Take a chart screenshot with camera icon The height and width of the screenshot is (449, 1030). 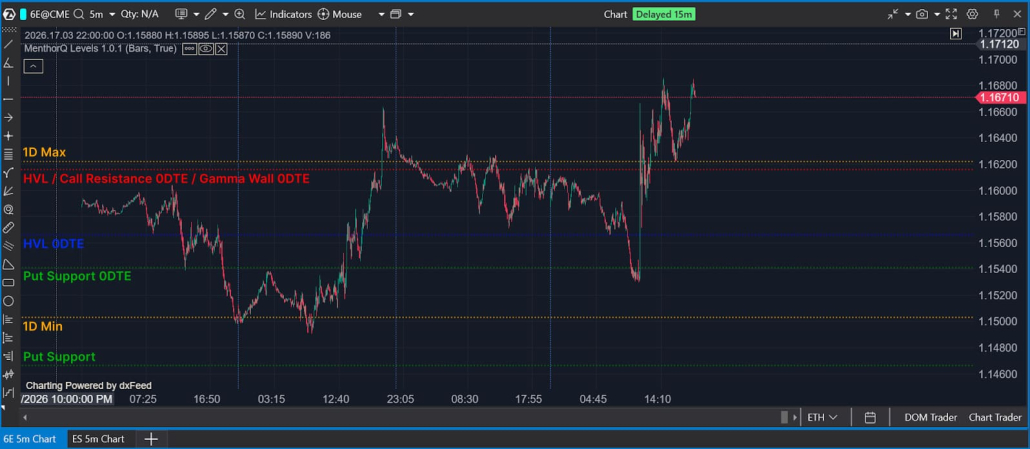pos(922,14)
